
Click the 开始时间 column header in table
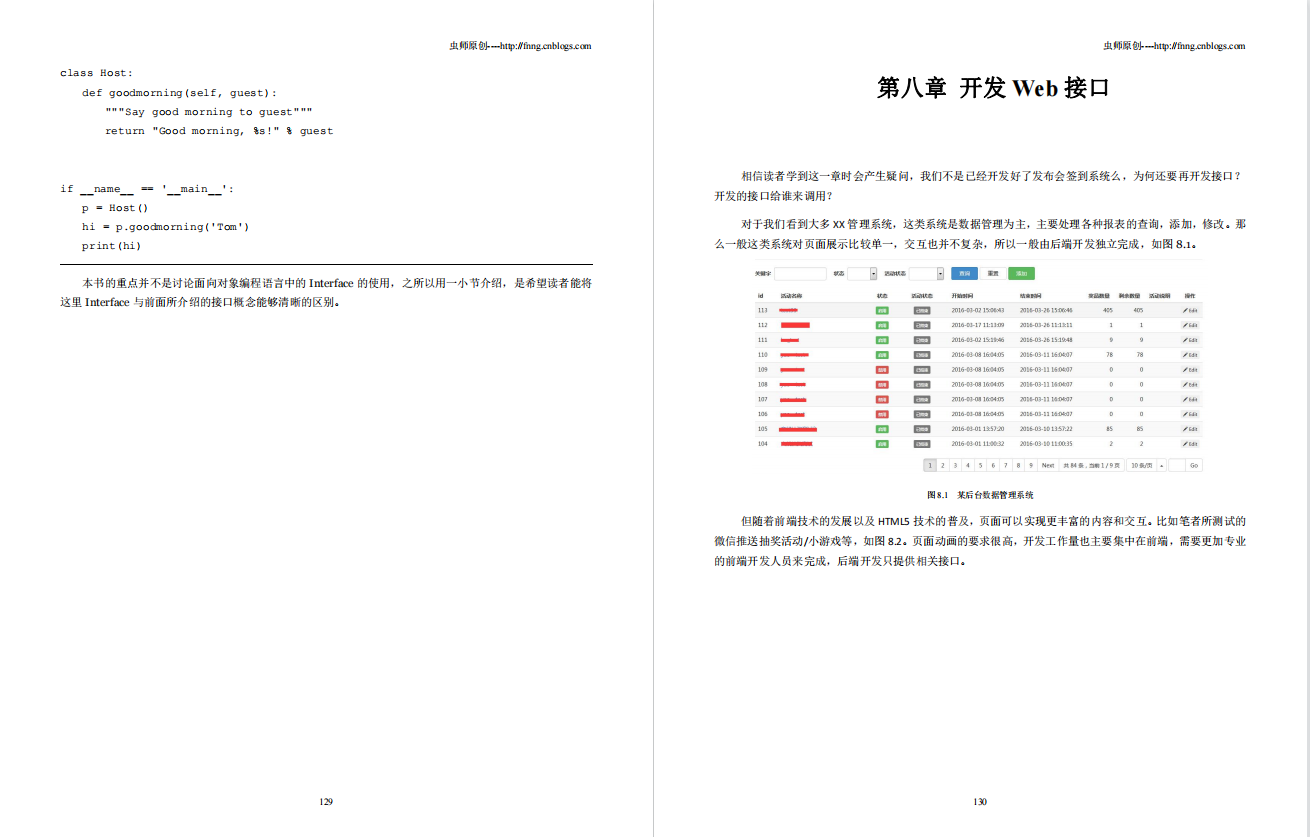coord(962,296)
